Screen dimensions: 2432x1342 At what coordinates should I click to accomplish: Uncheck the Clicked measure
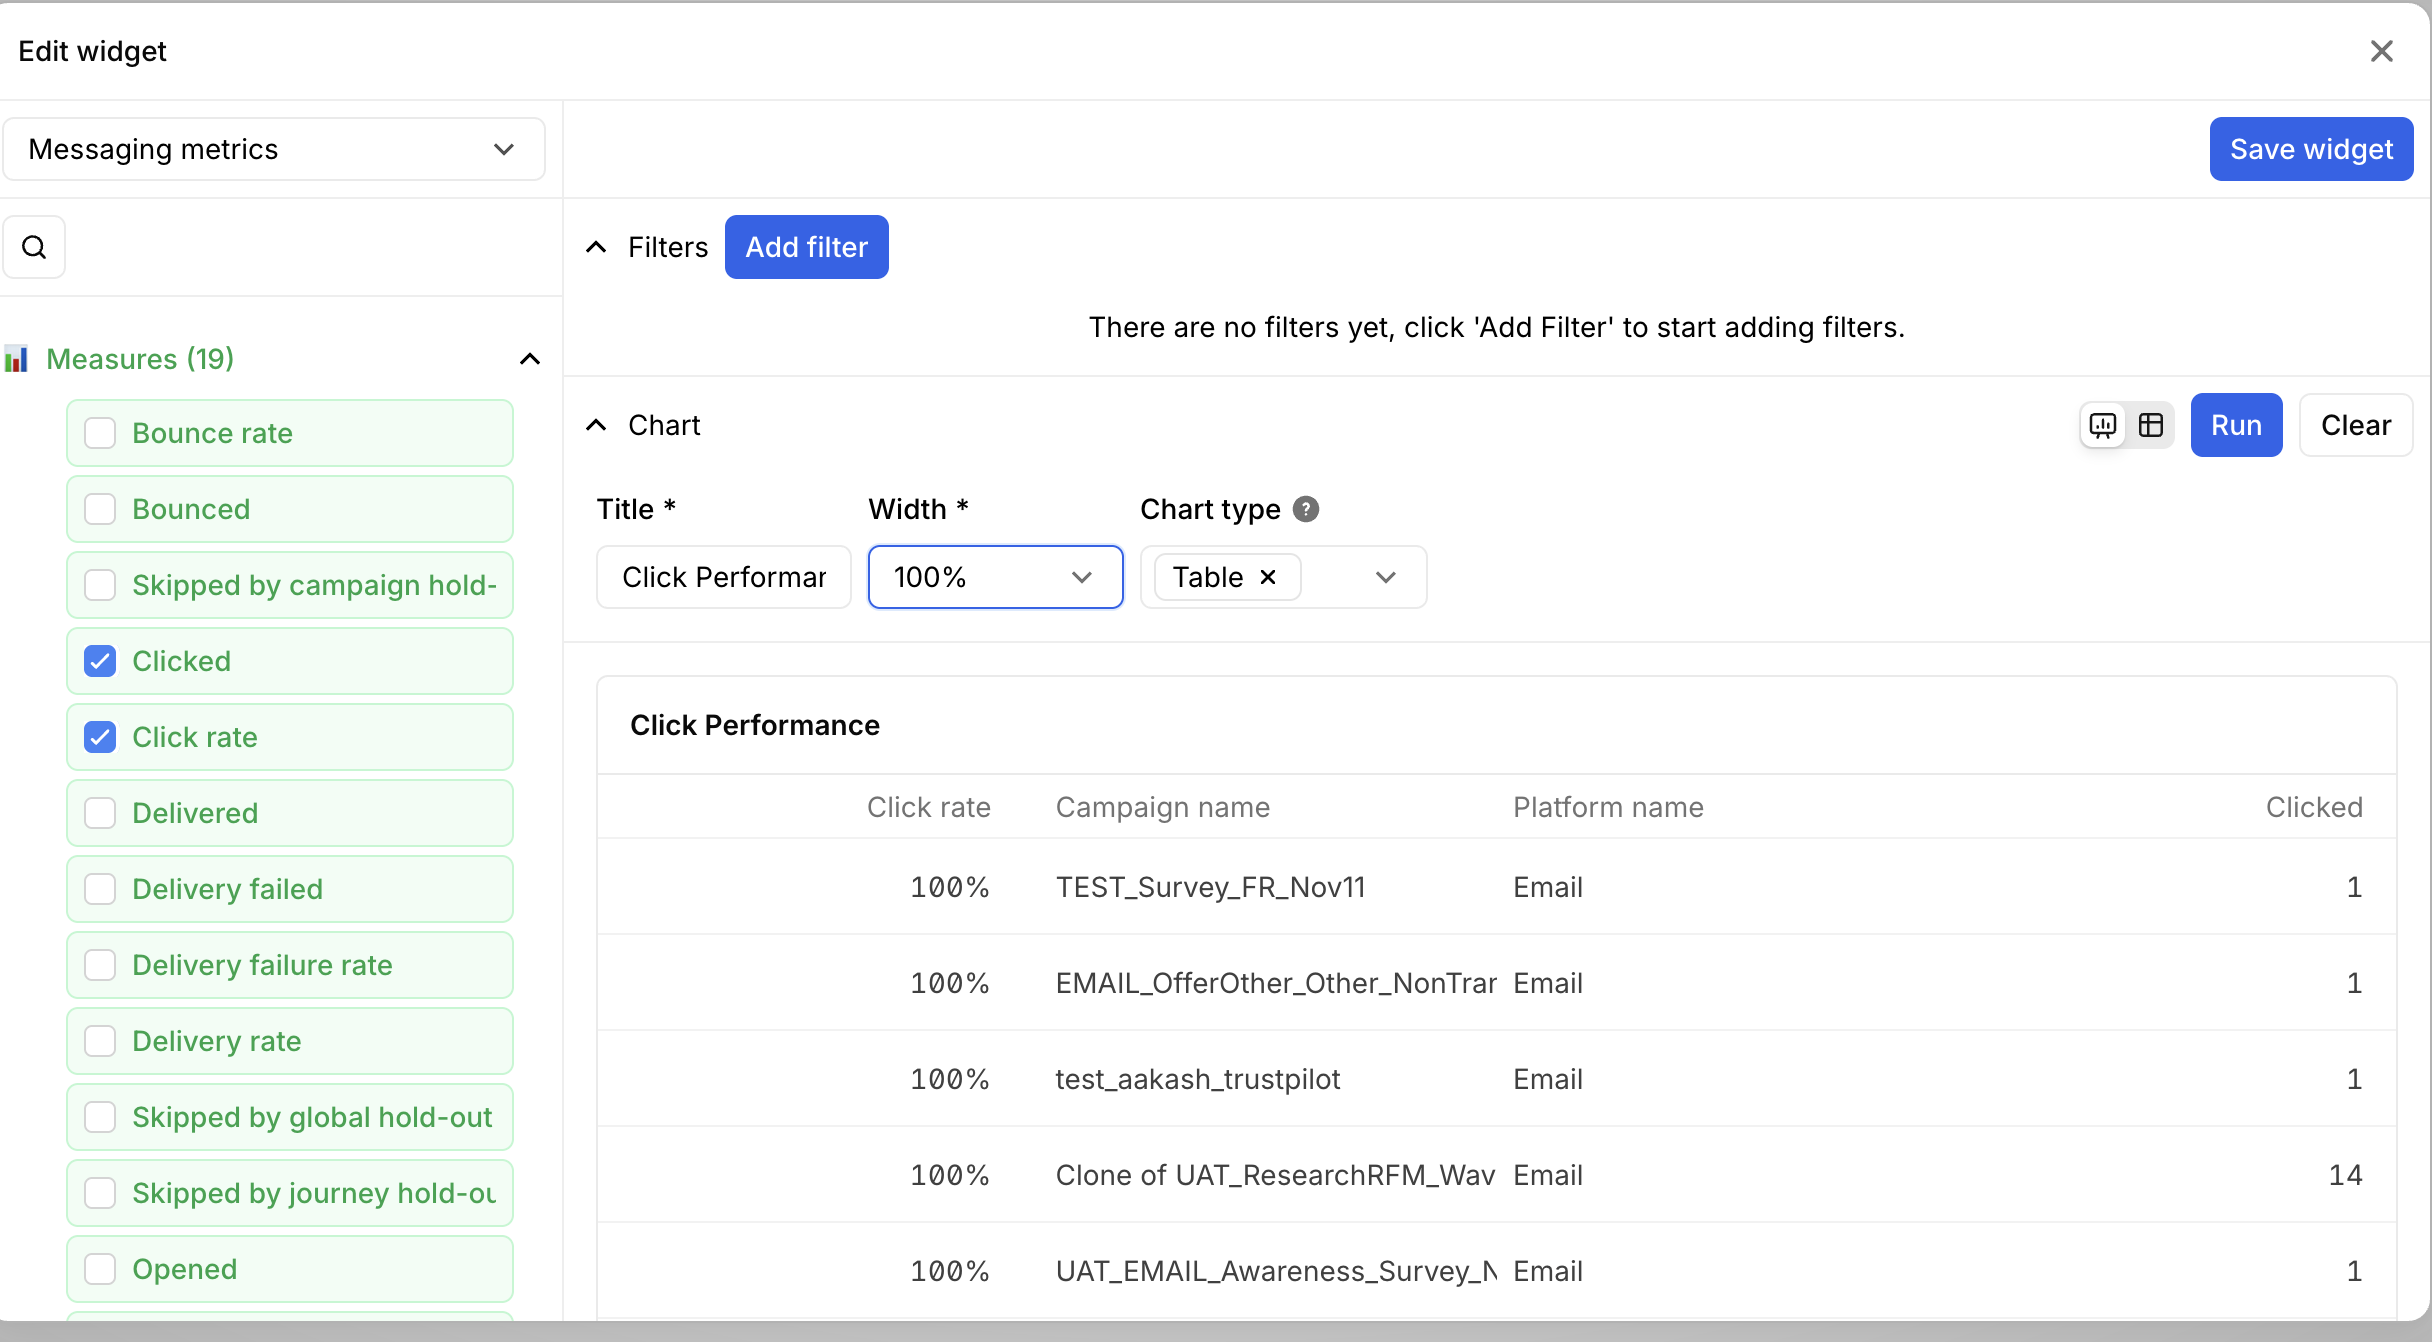pyautogui.click(x=100, y=661)
